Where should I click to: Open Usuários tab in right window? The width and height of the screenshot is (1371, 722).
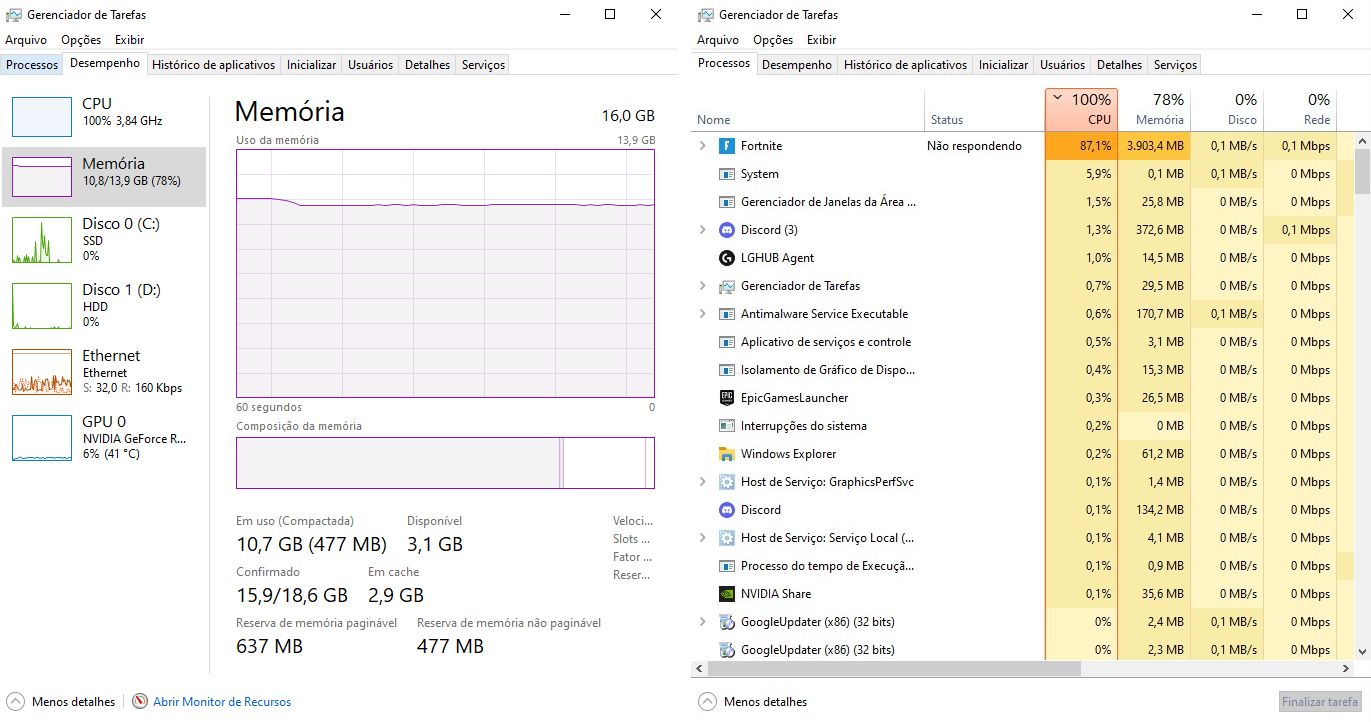tap(1062, 65)
